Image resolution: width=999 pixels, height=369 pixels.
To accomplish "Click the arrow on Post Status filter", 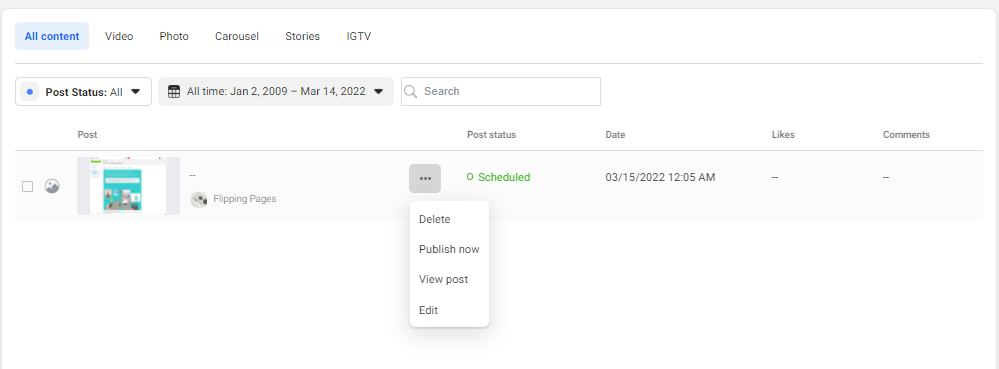I will click(135, 92).
